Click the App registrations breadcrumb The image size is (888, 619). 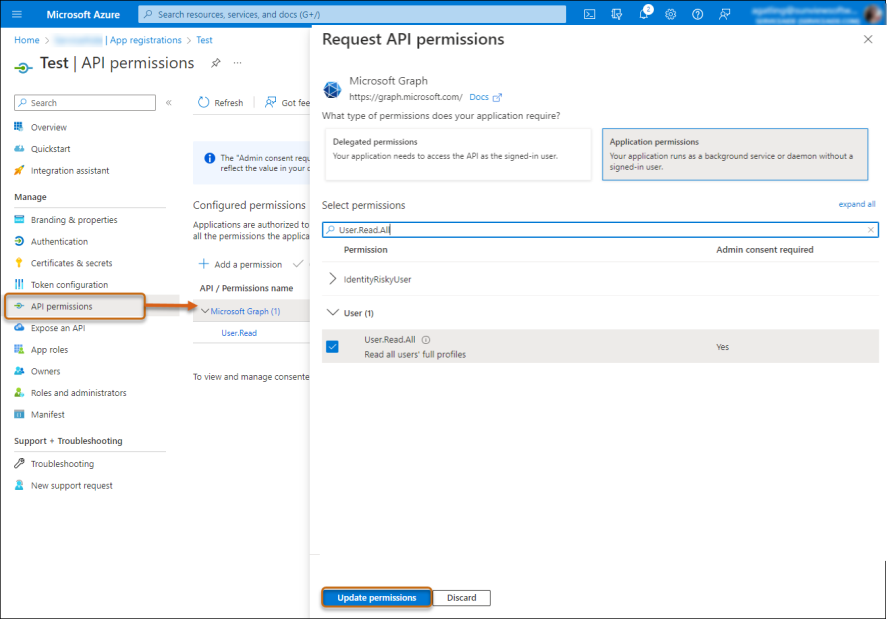pyautogui.click(x=146, y=40)
